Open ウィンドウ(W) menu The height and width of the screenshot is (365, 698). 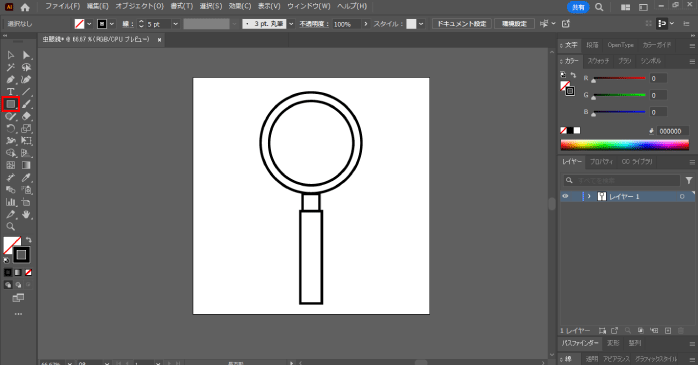(308, 6)
